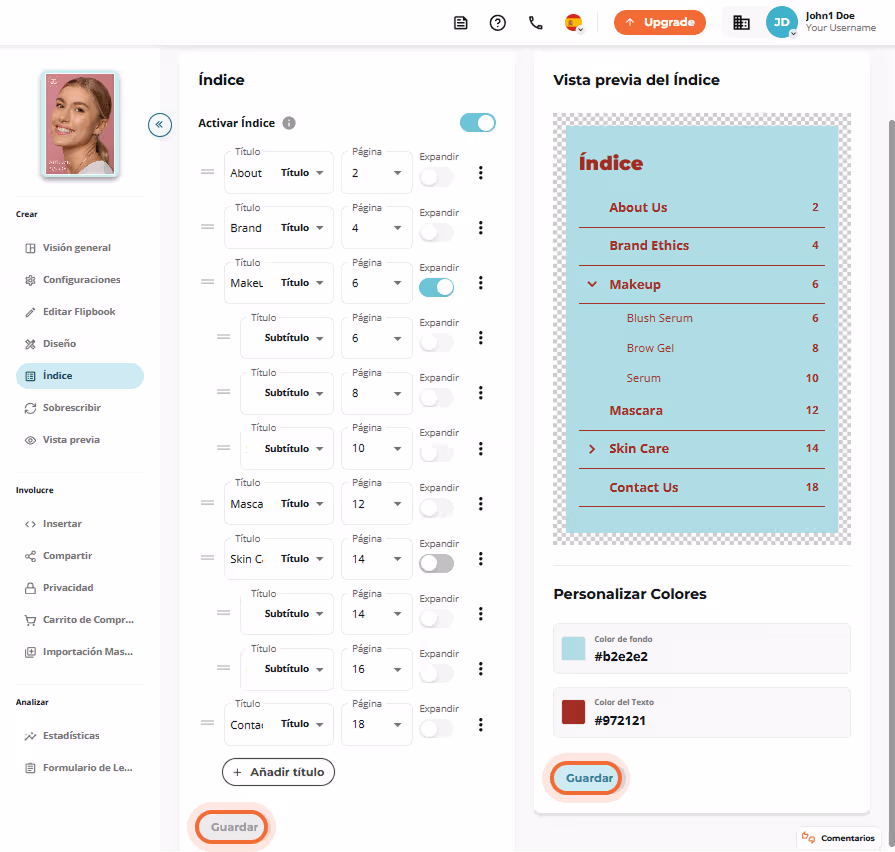This screenshot has height=852, width=895.
Task: Open three-dot menu for Brand row
Action: (x=481, y=228)
